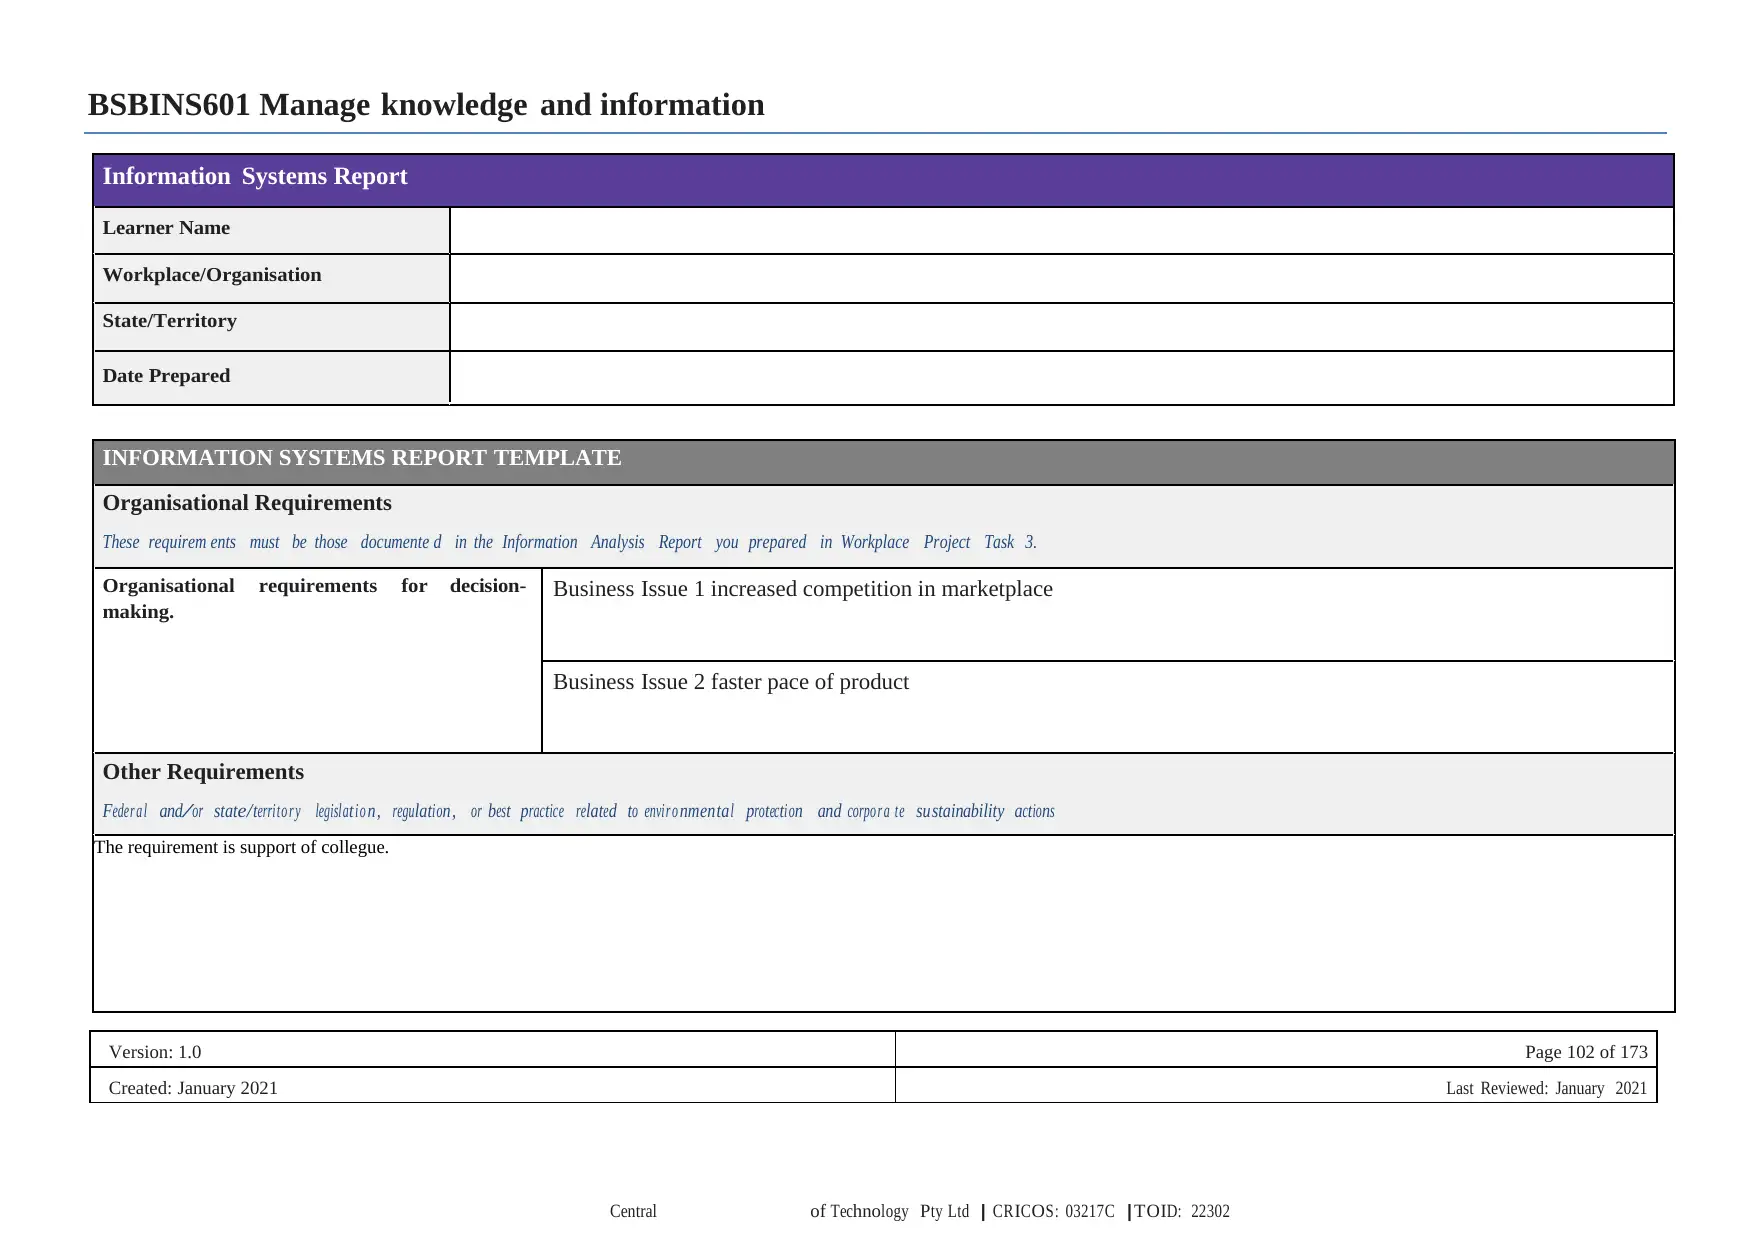Click 'Page 102 of 173' in the footer
The image size is (1756, 1241).
(1586, 1052)
